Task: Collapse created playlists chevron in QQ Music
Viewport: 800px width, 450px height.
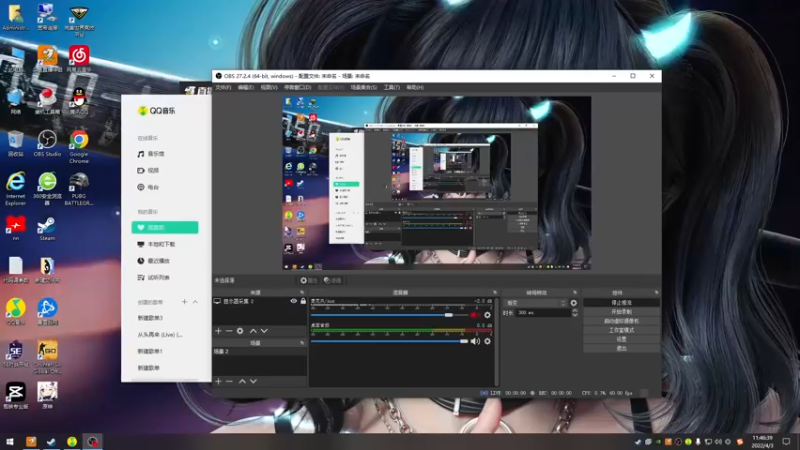Action: click(195, 302)
